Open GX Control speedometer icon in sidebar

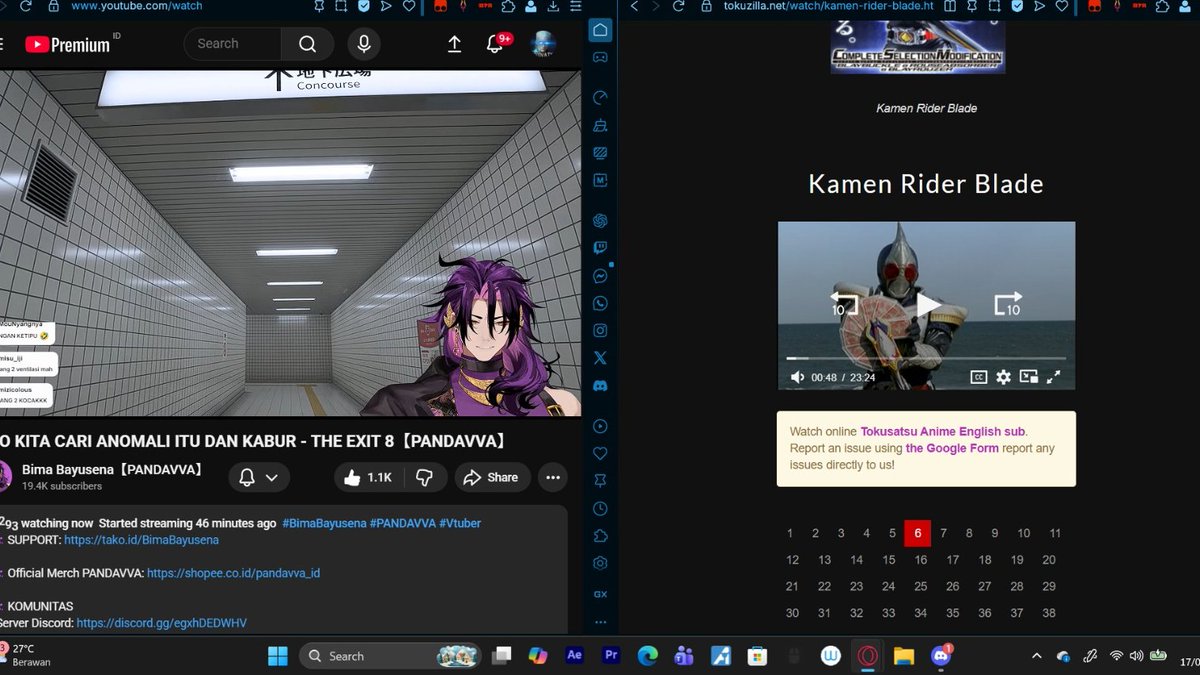(x=600, y=97)
